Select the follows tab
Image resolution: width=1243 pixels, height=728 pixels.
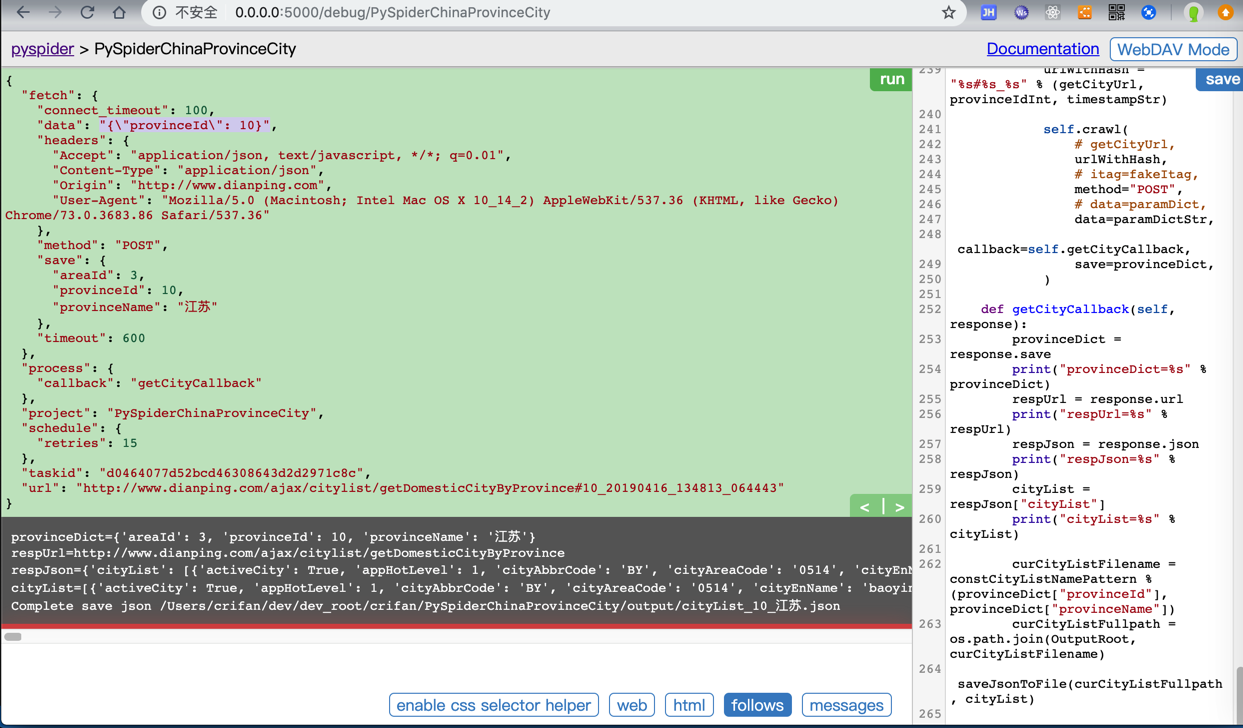coord(757,705)
